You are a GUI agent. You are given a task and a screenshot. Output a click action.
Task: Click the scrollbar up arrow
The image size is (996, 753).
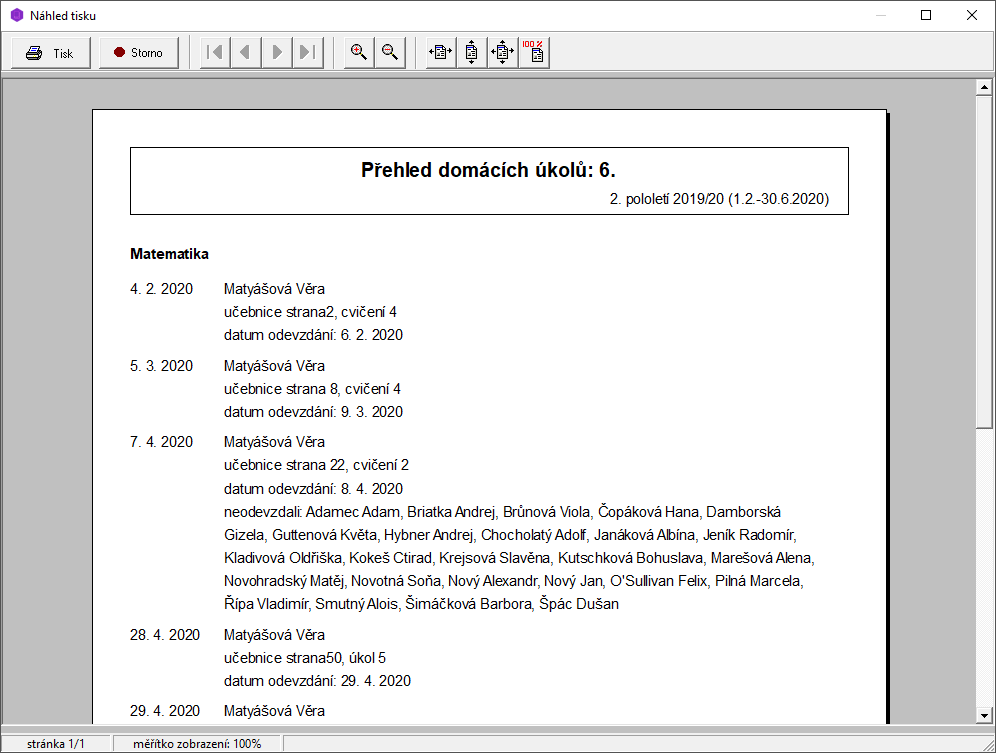pos(984,87)
